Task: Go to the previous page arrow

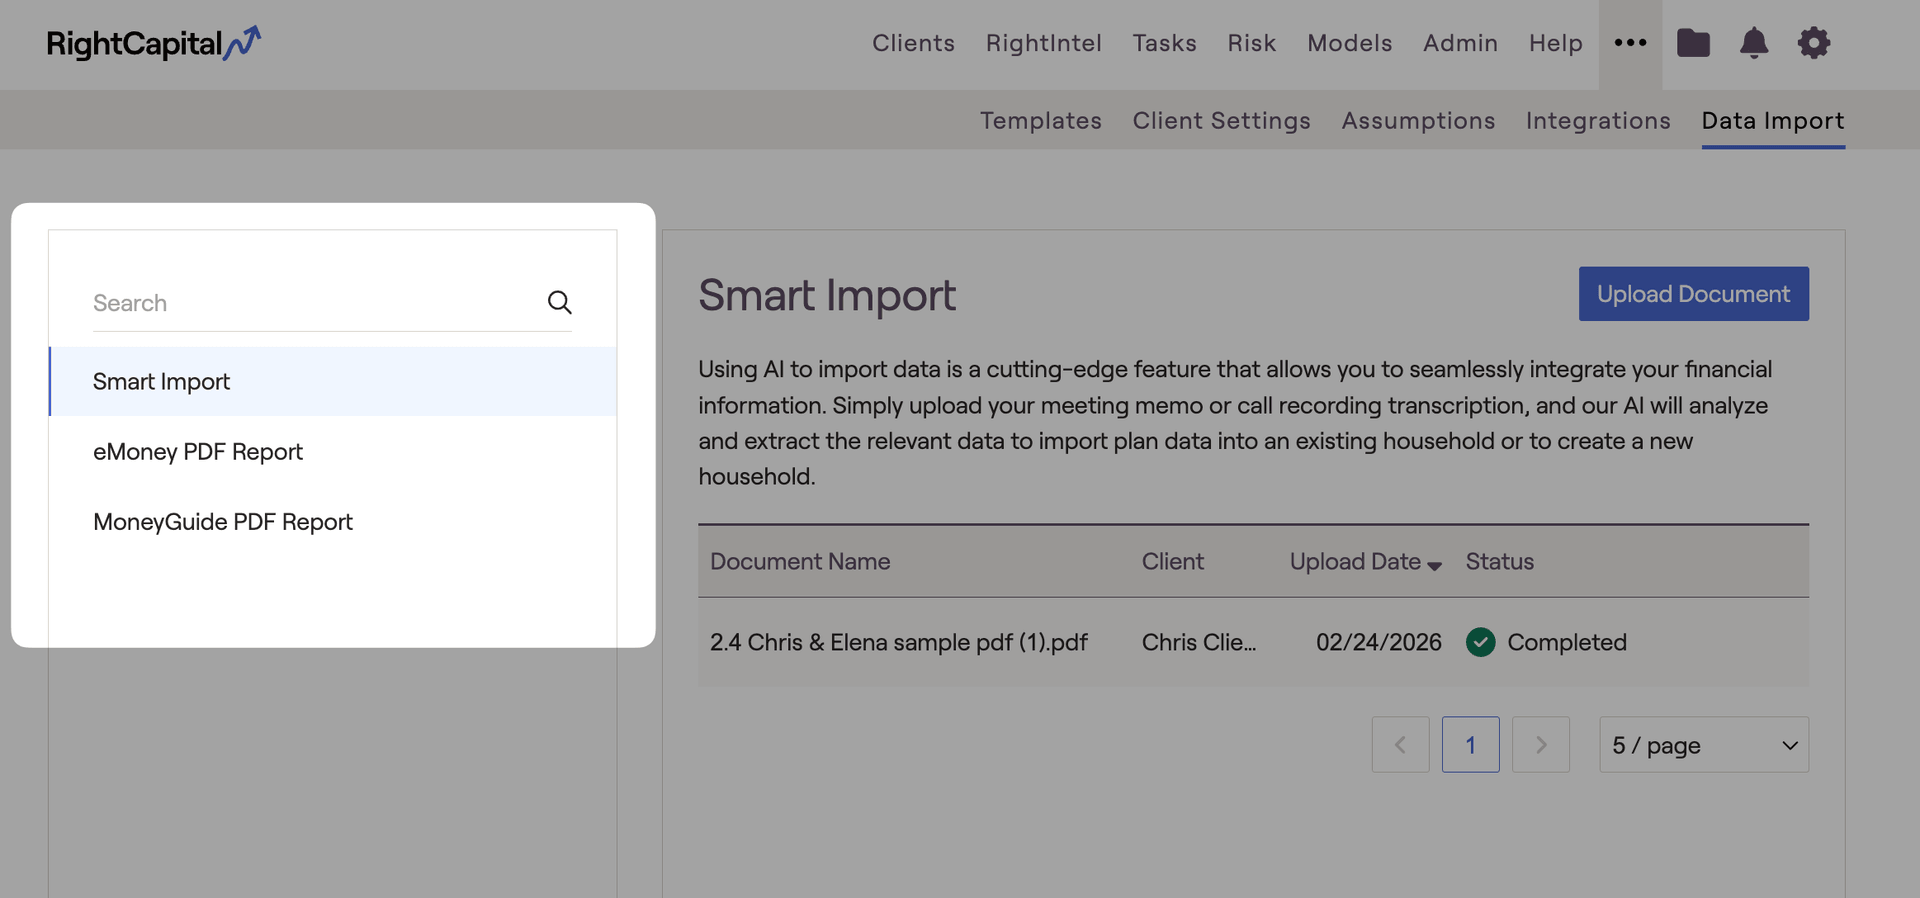Action: point(1400,745)
